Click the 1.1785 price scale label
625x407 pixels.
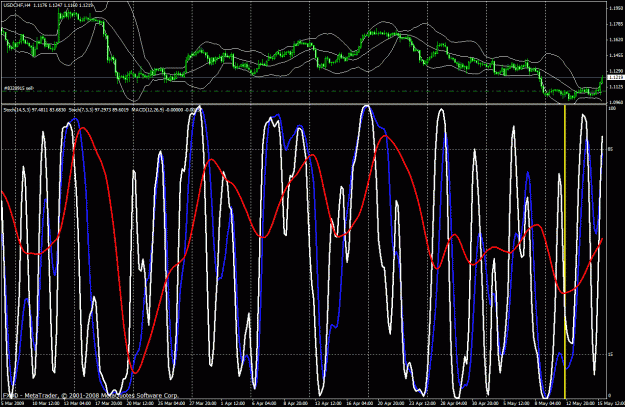(616, 24)
